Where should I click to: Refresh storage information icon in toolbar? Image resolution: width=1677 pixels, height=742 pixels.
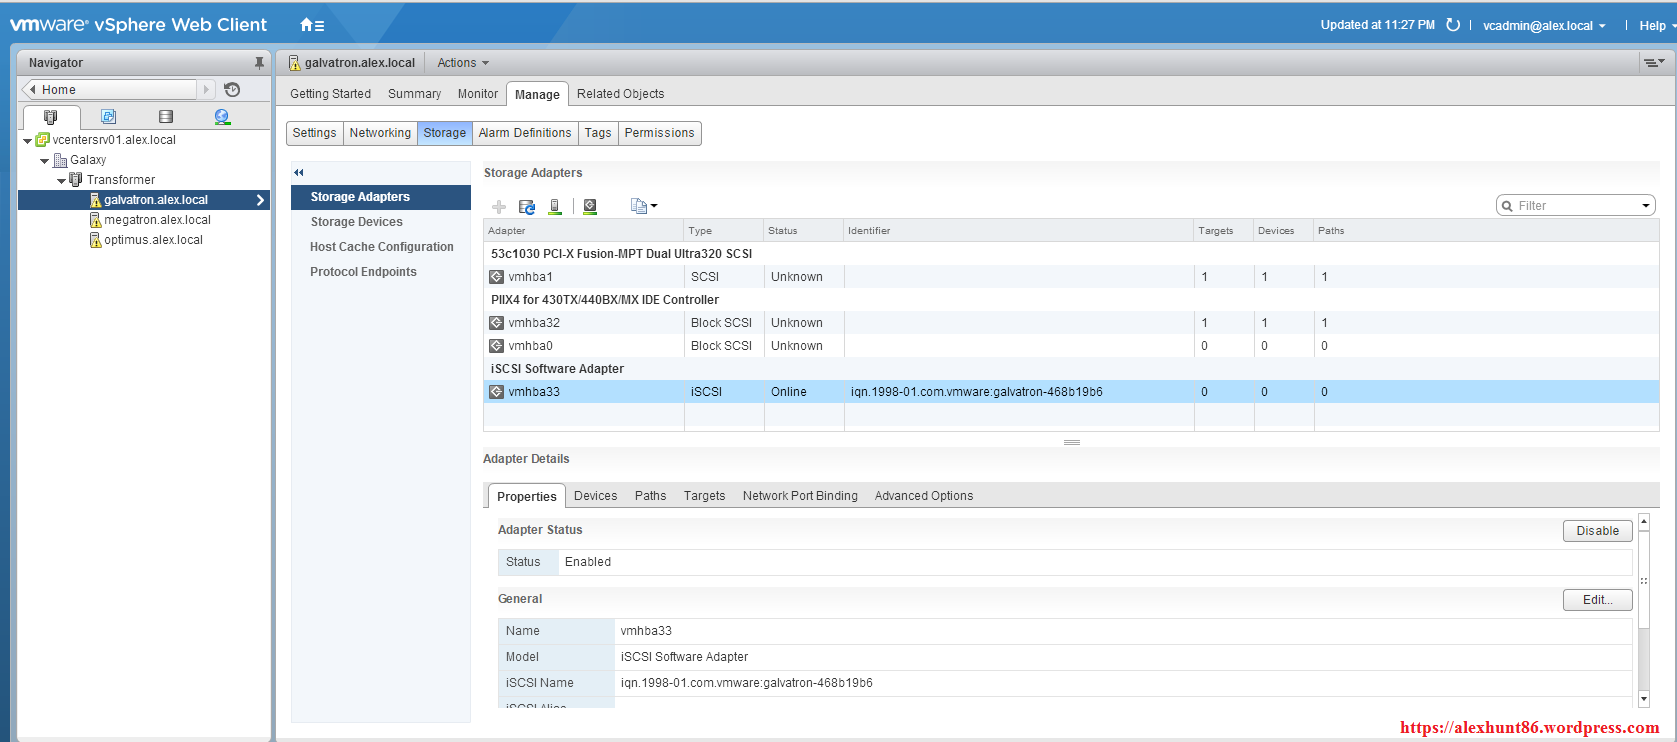[x=527, y=207]
